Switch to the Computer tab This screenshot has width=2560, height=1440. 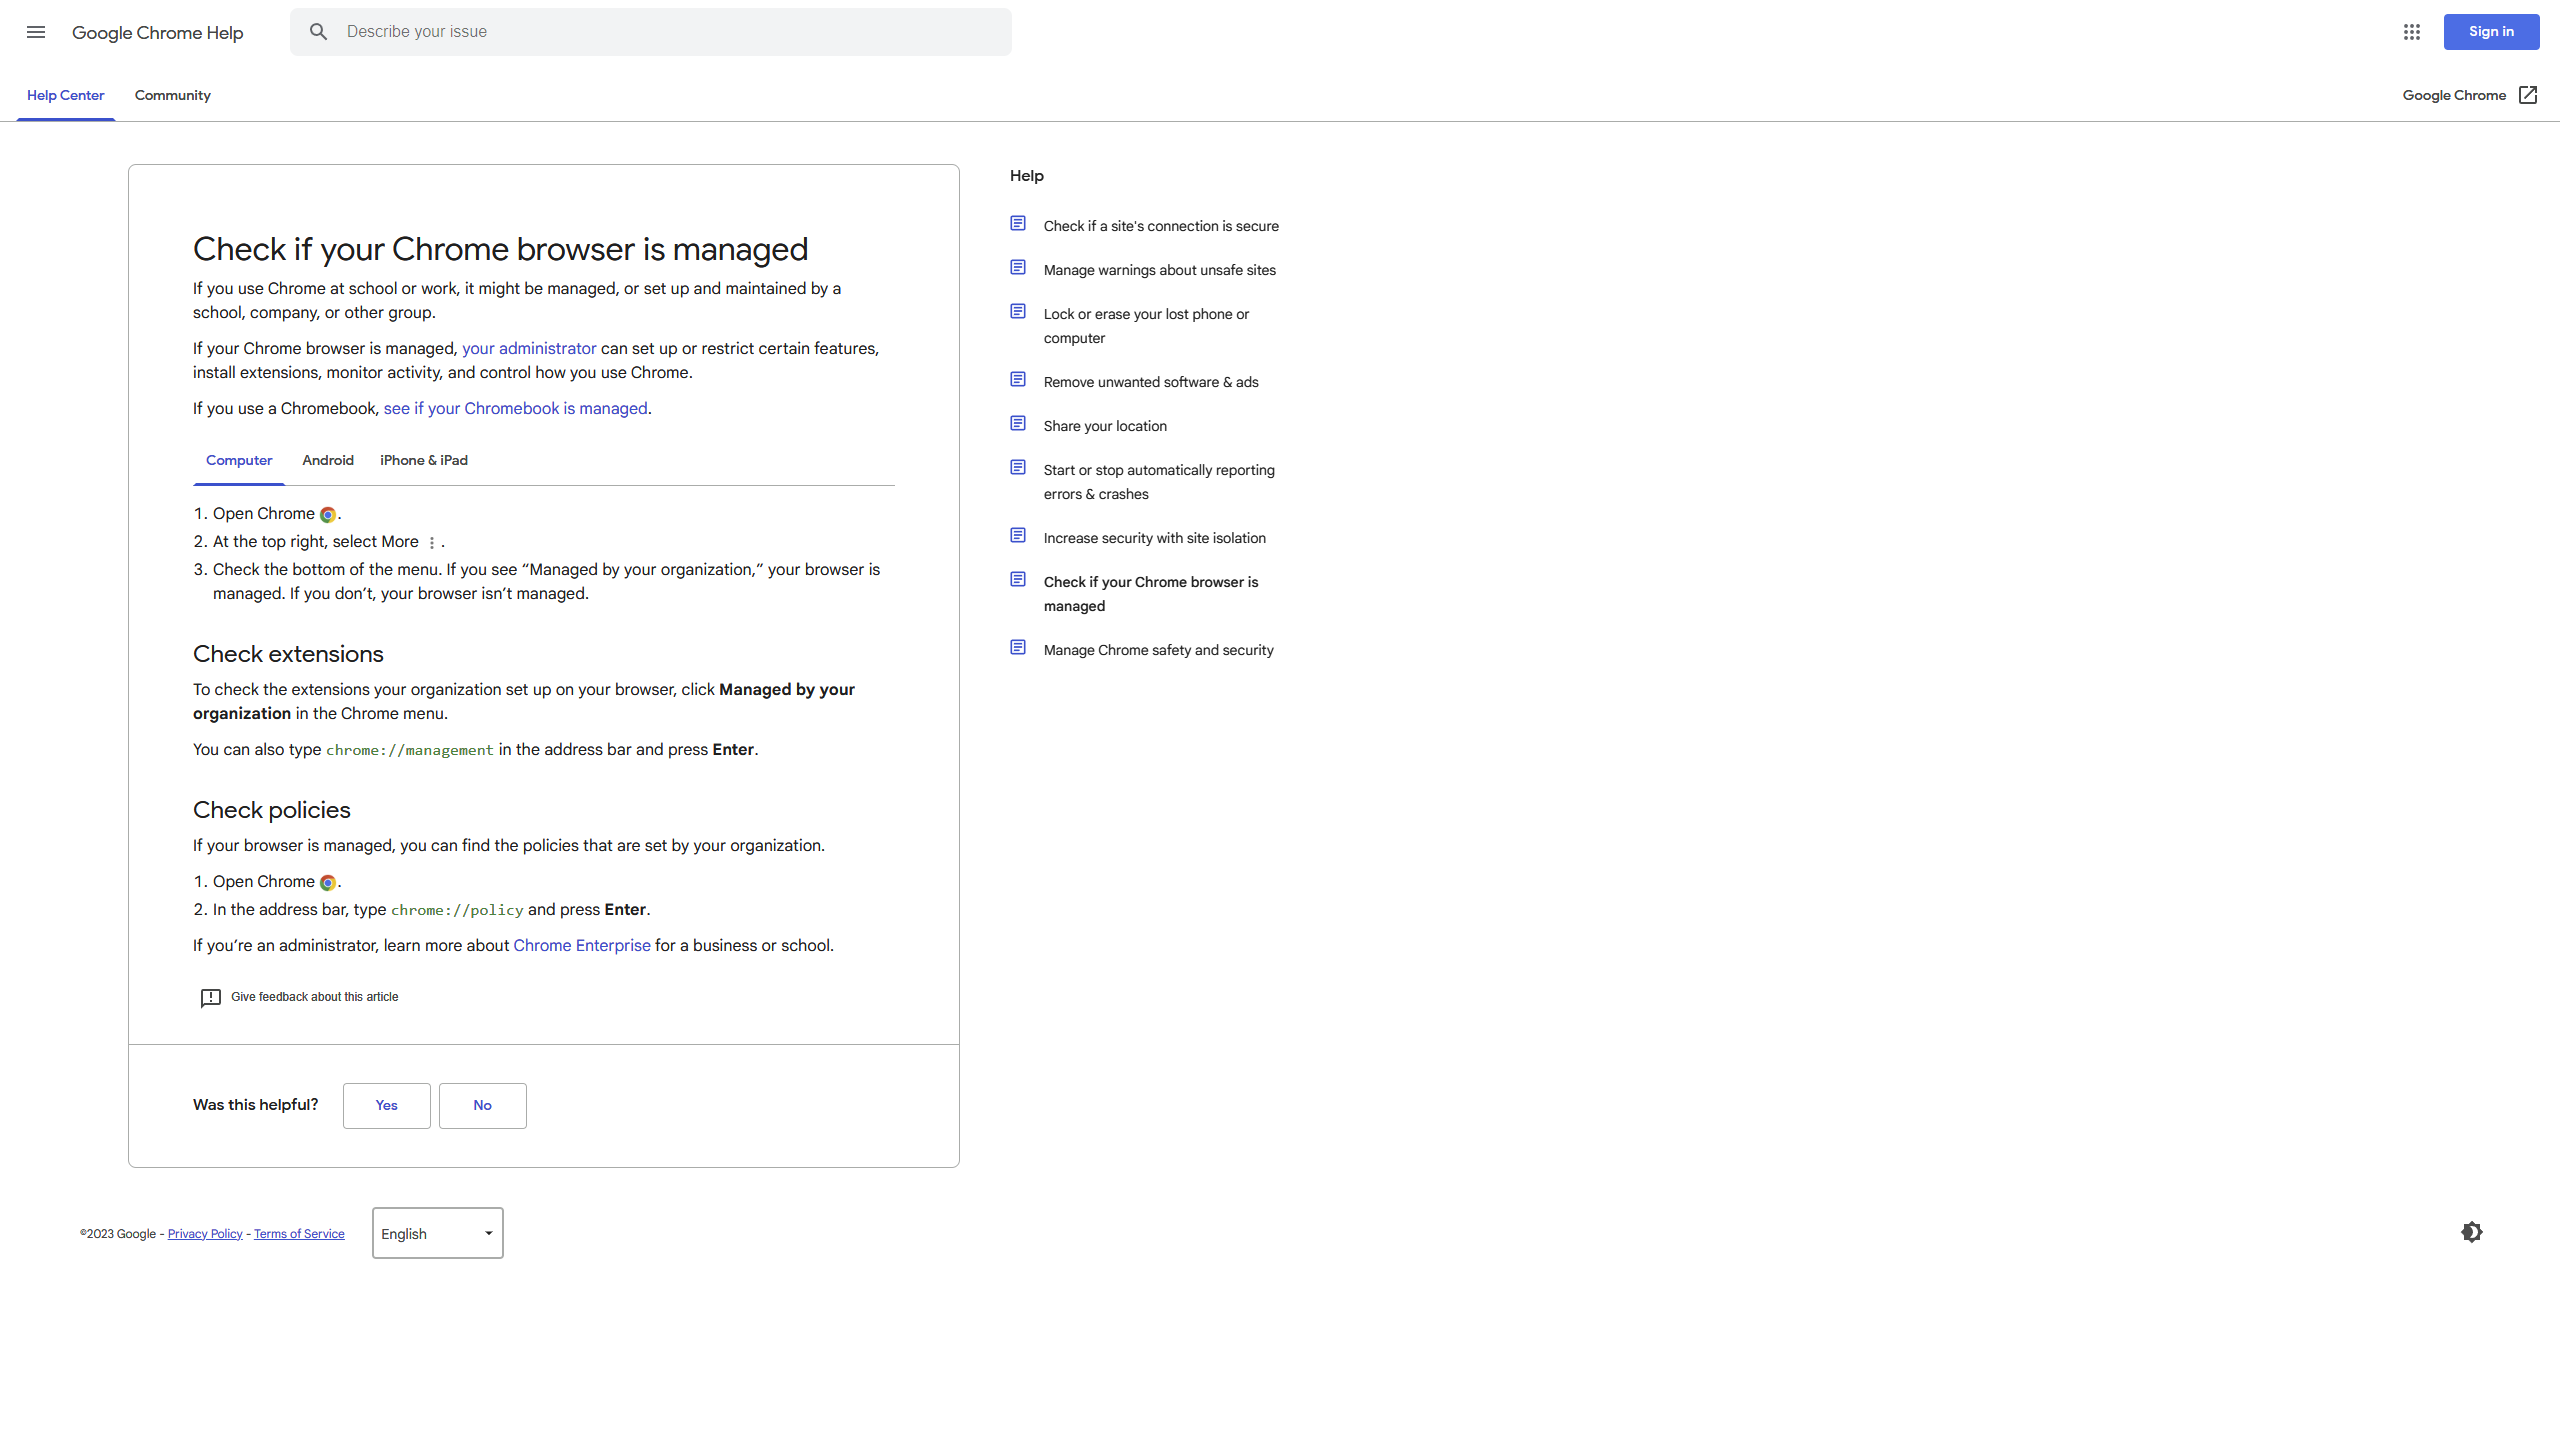coord(239,461)
